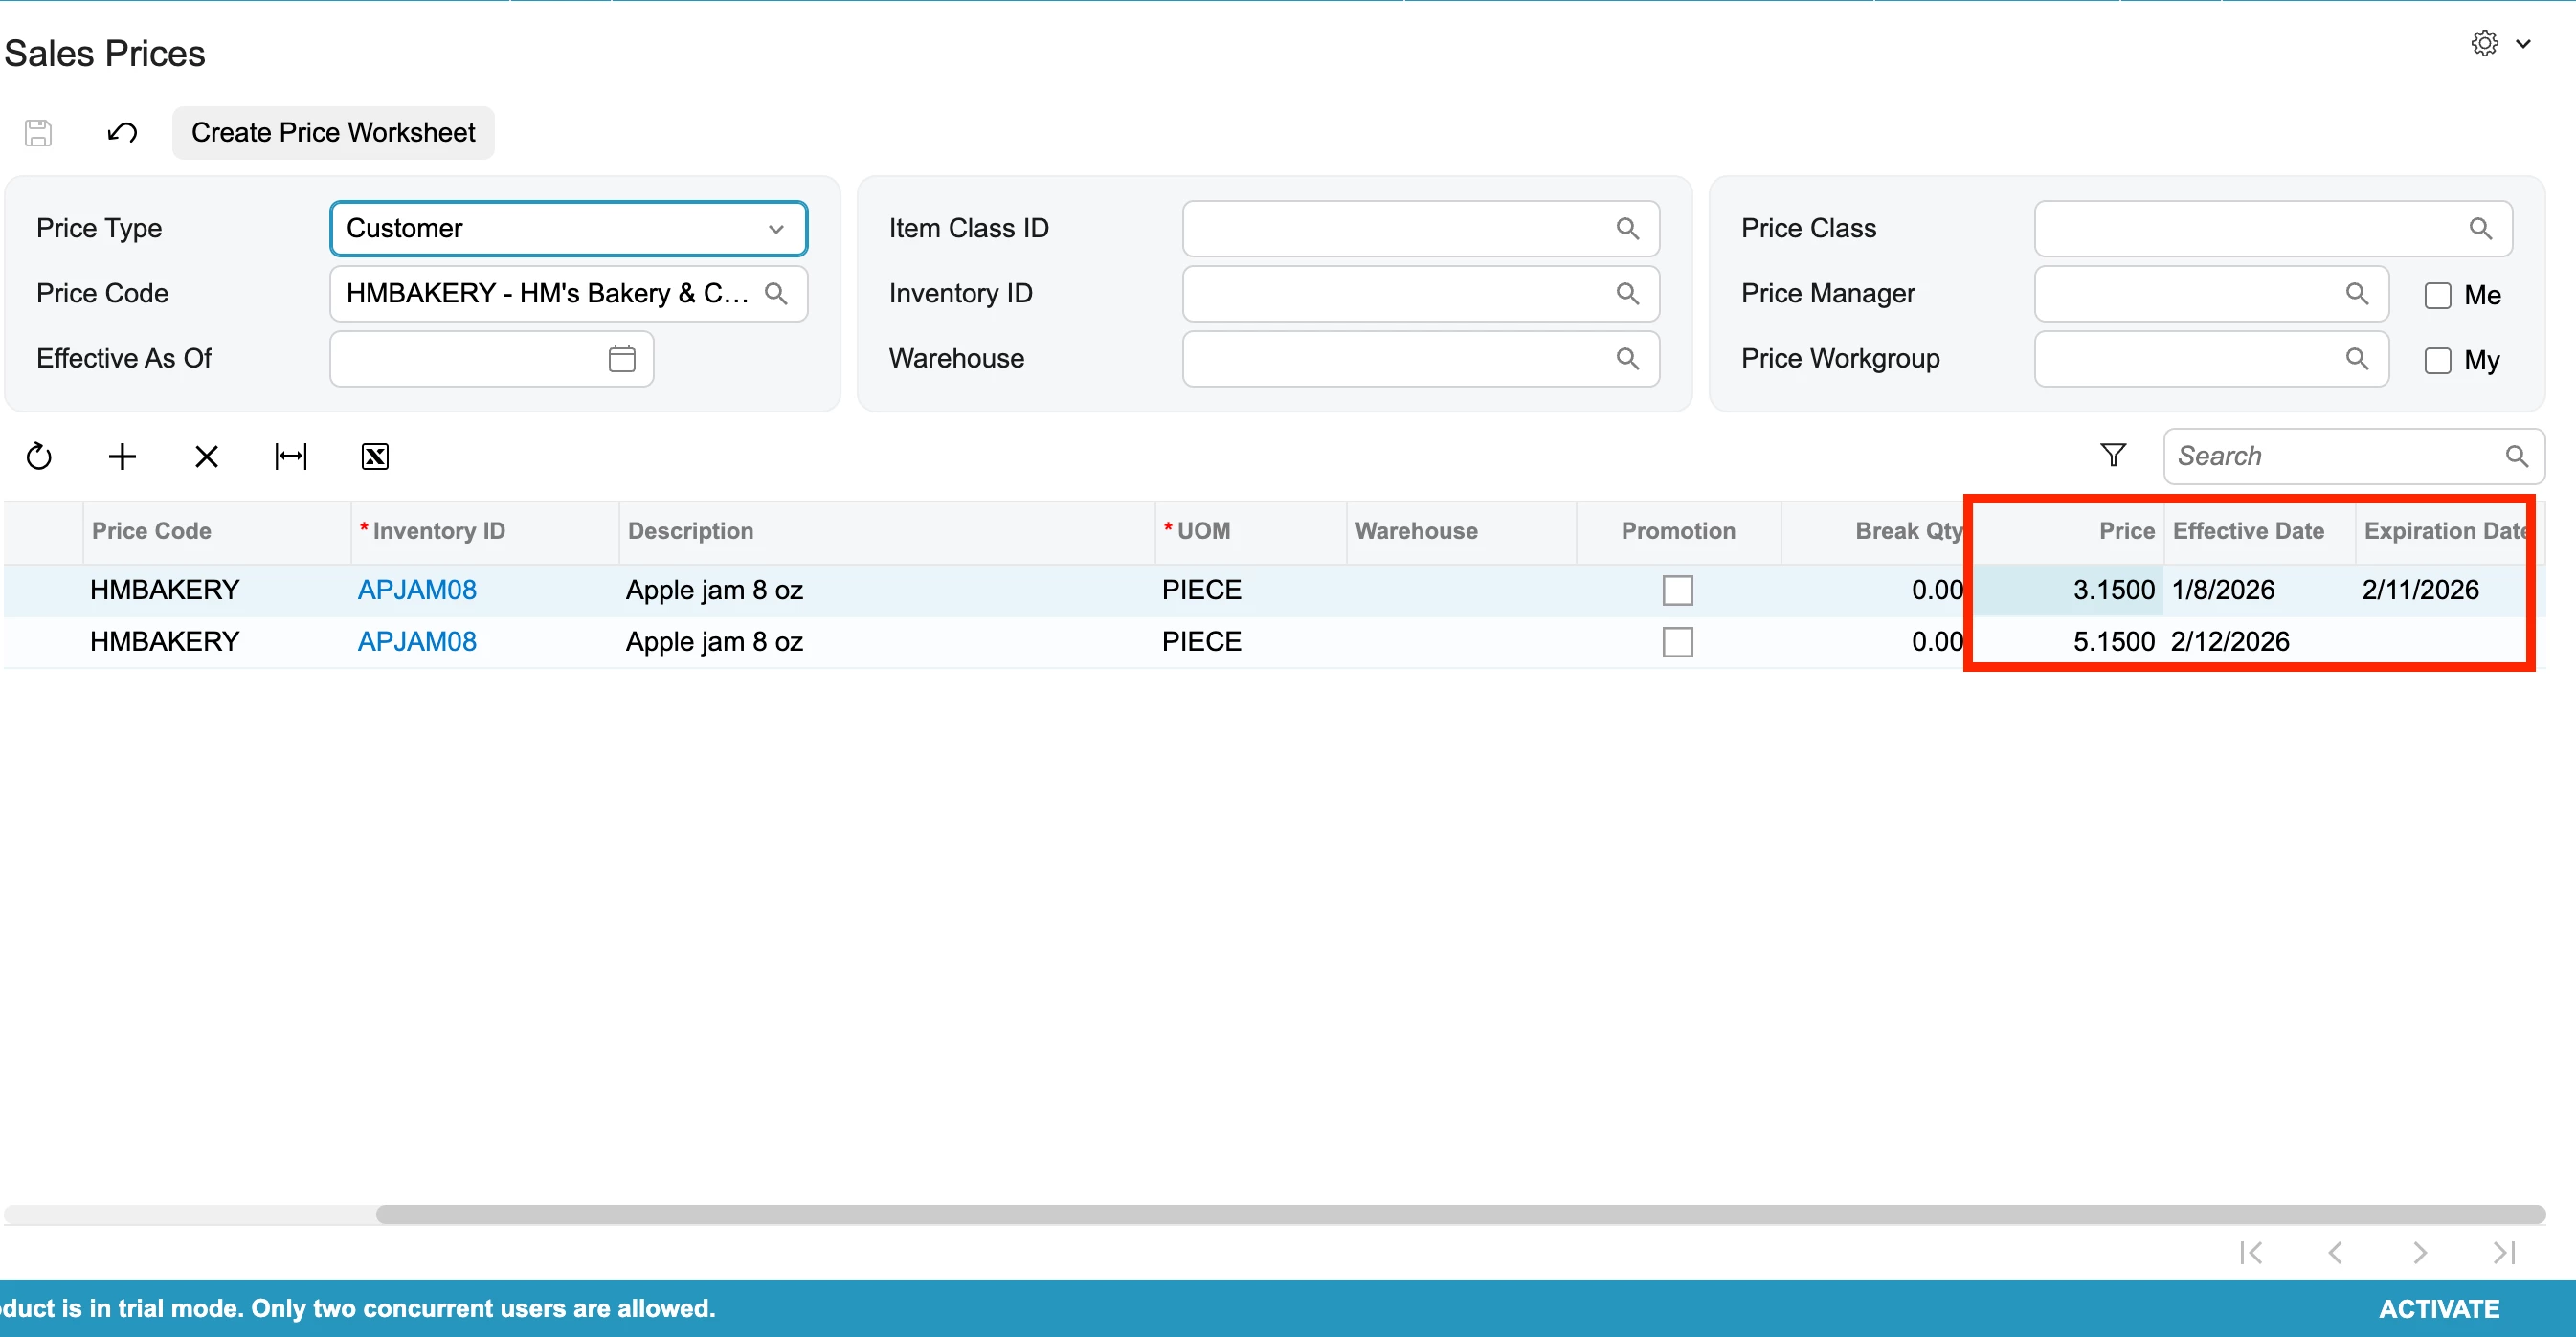Click Fit to Screen columns icon
This screenshot has width=2576, height=1337.
tap(290, 457)
